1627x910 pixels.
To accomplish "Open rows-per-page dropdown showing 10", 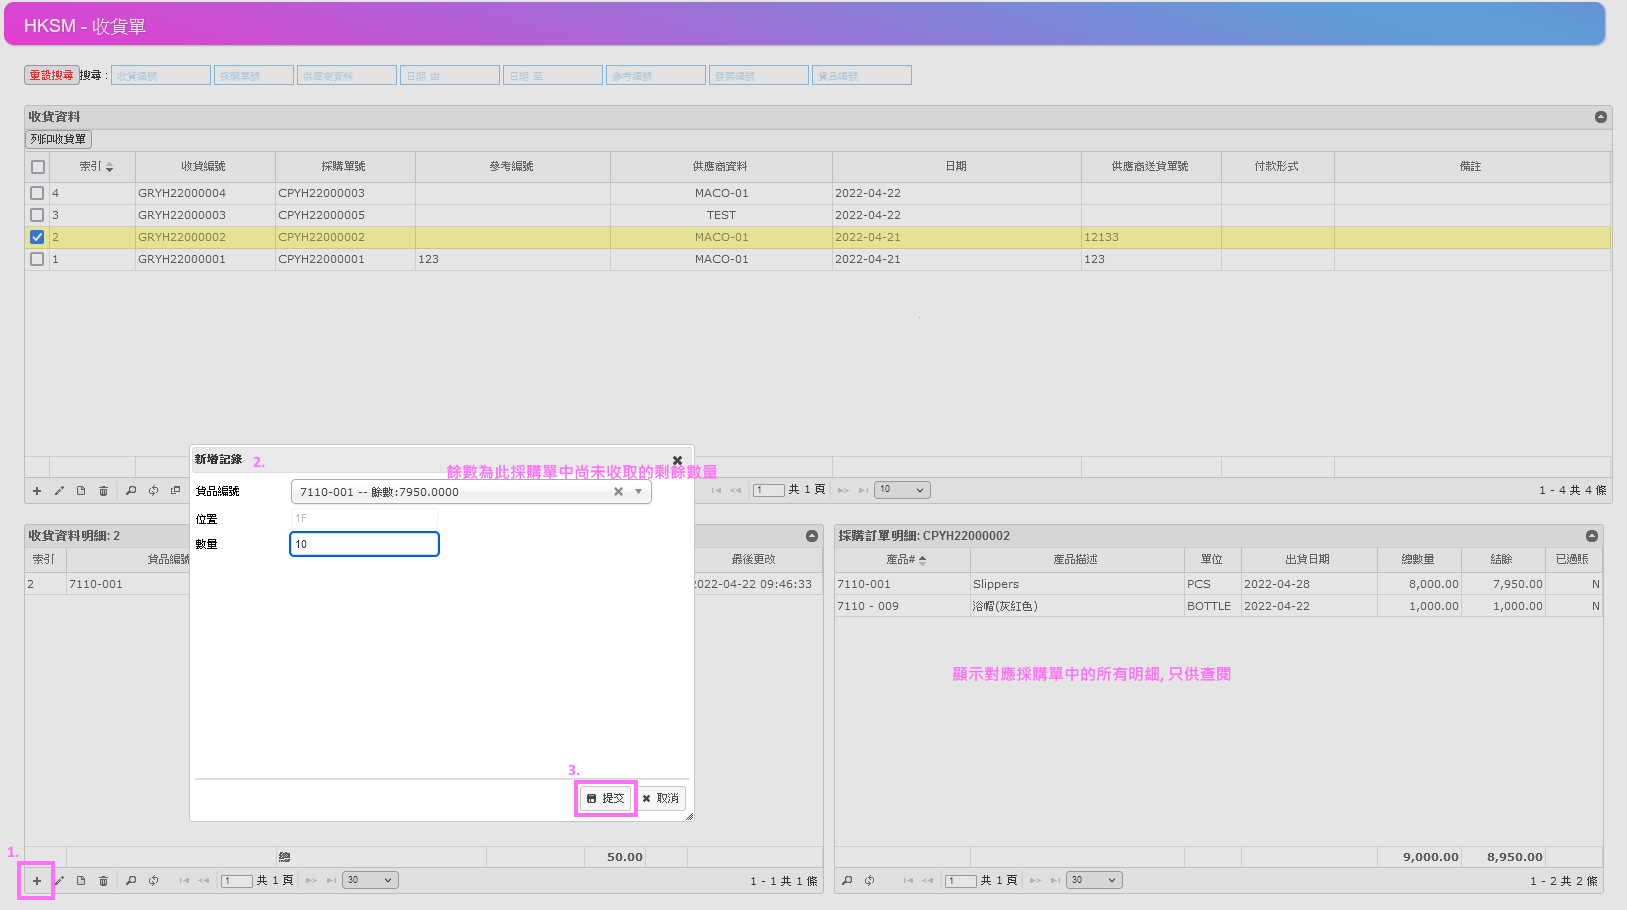I will pos(902,490).
